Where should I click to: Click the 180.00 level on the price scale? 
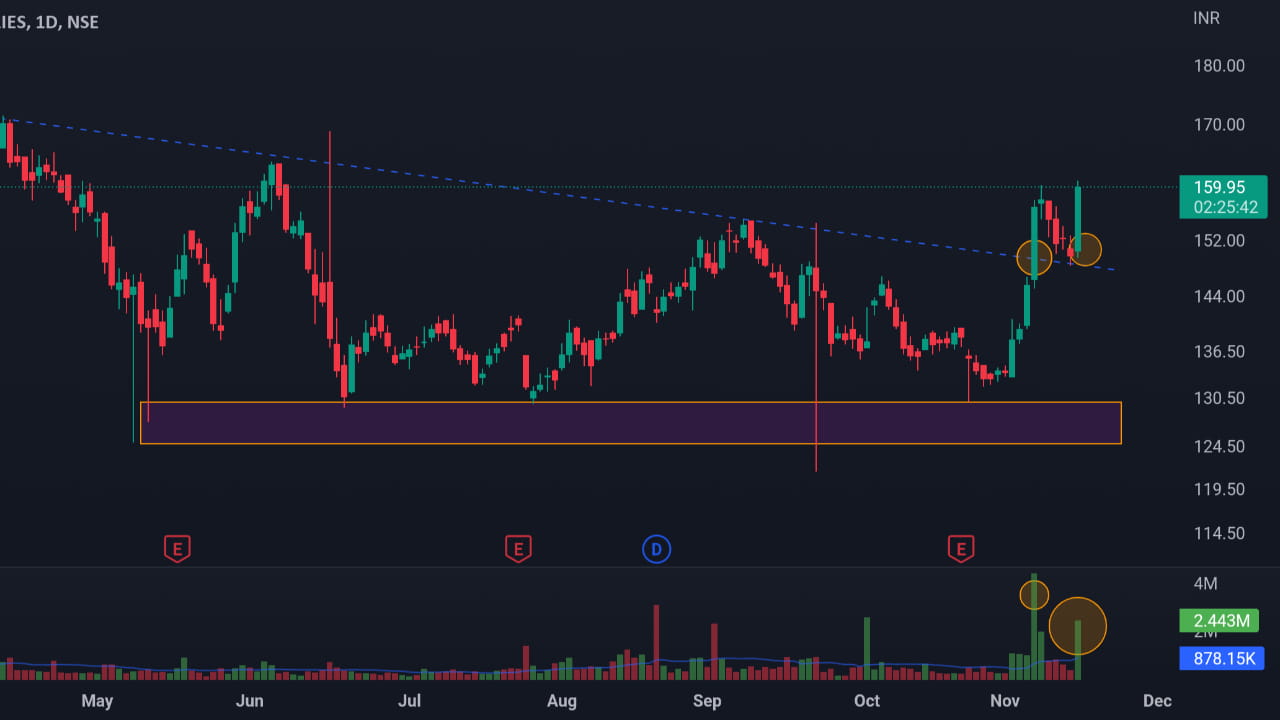pos(1219,66)
